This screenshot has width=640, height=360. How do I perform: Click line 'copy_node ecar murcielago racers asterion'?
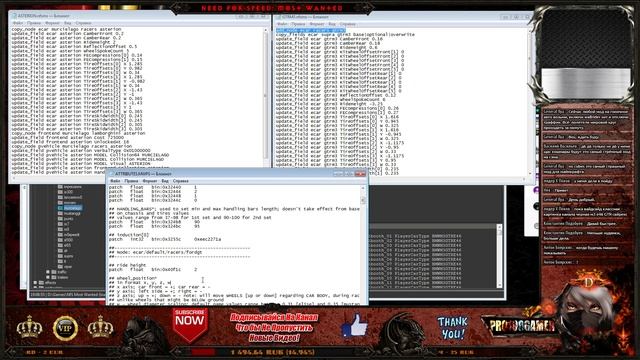point(66,29)
